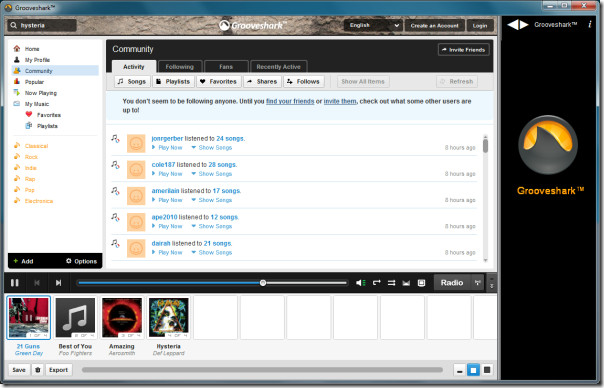Screen dimensions: 604x388
Task: Open the English language dropdown
Action: 373,25
